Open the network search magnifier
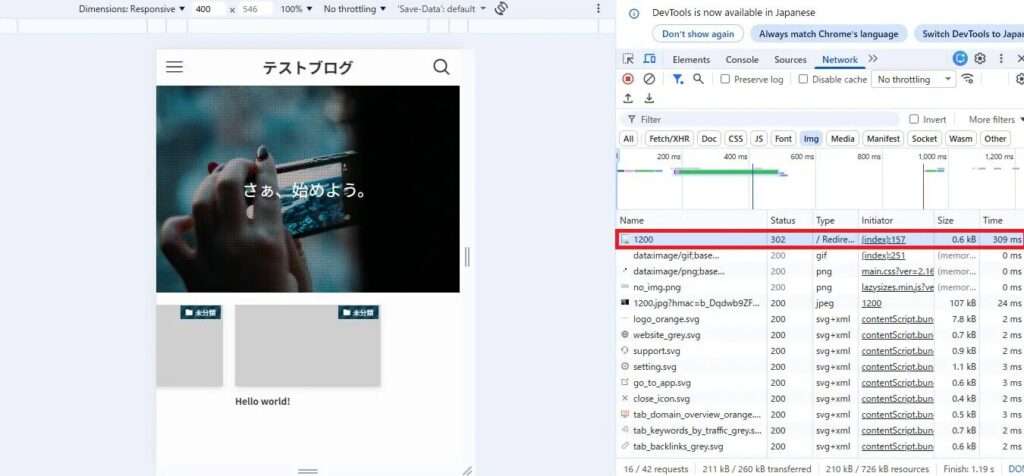1024x476 pixels. (x=698, y=79)
